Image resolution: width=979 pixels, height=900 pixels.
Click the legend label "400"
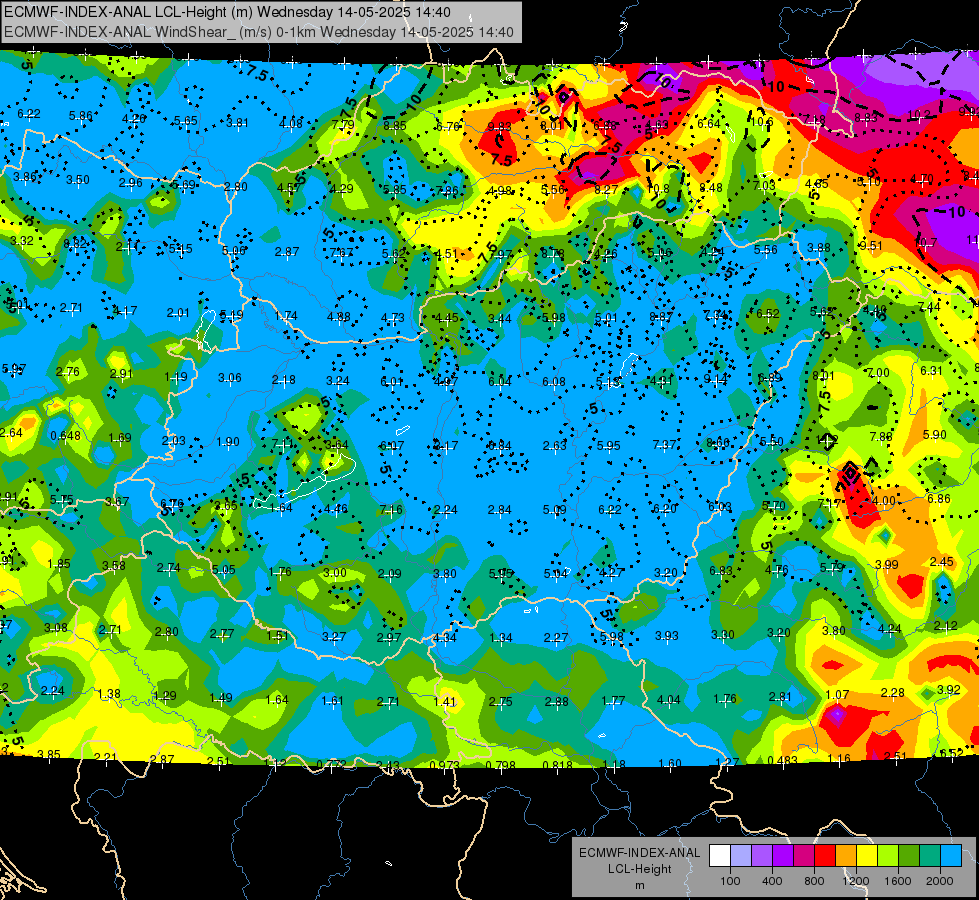[772, 881]
